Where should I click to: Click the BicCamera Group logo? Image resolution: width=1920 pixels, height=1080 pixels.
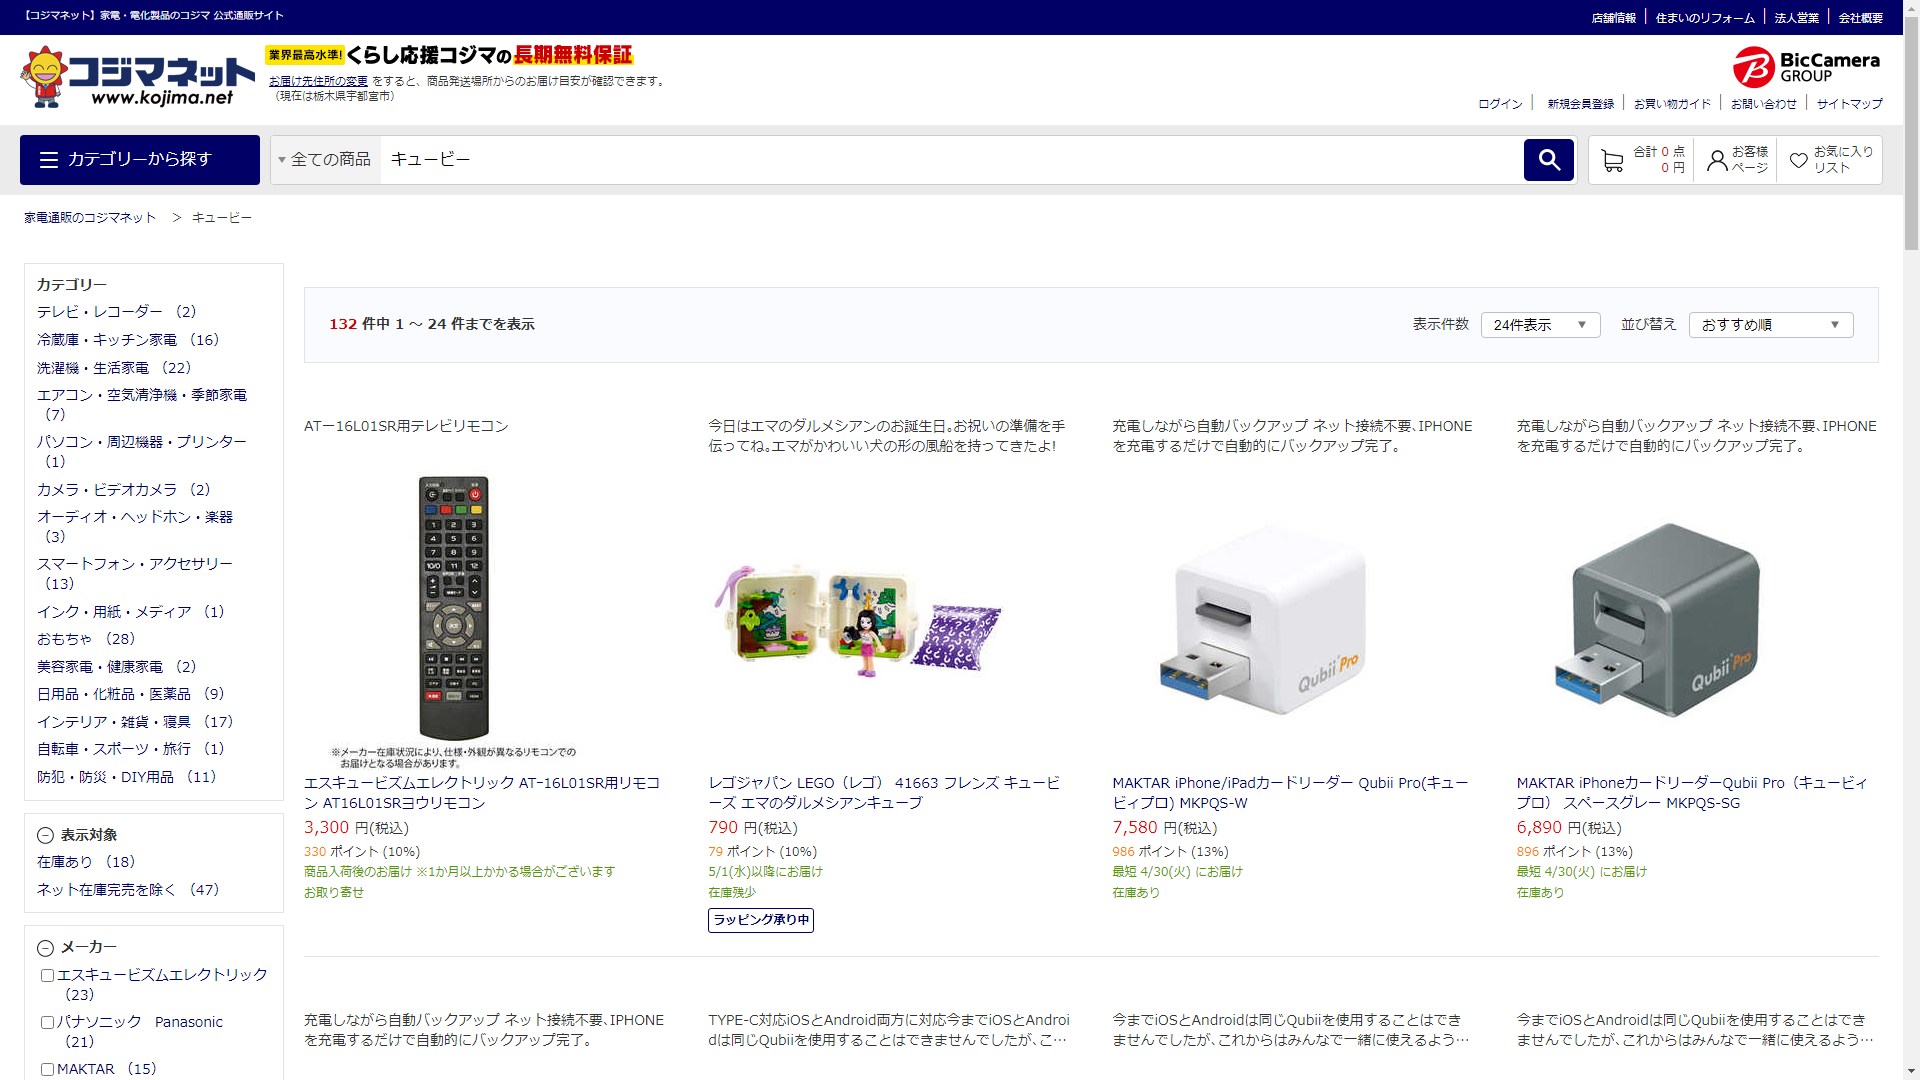tap(1806, 67)
